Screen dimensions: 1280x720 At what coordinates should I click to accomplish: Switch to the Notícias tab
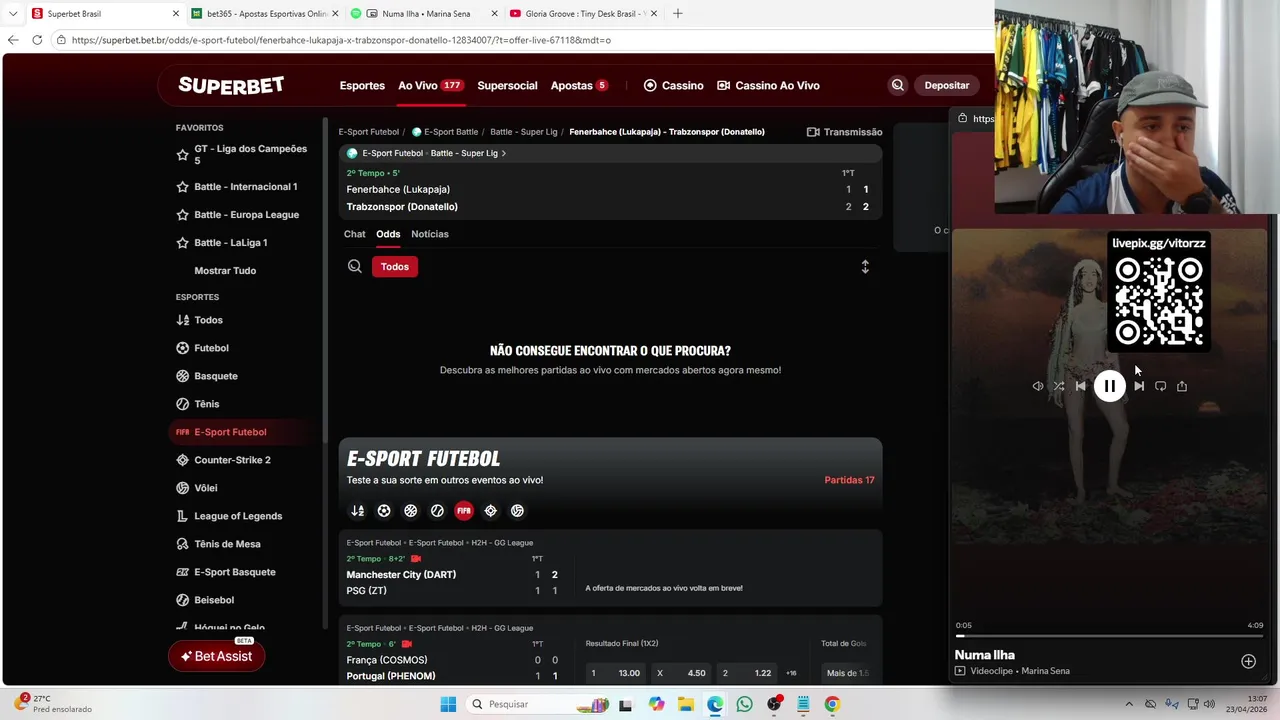[x=430, y=234]
